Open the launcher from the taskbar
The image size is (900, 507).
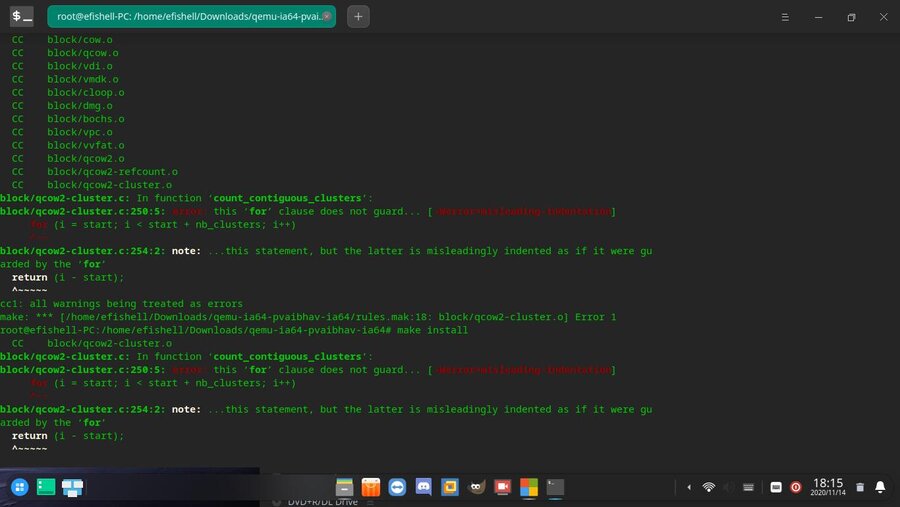[19, 487]
